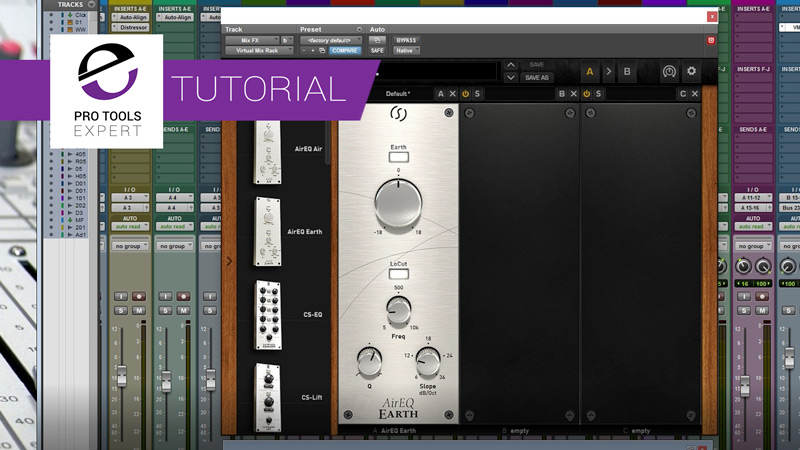Click the SAVE preset button
Image resolution: width=800 pixels, height=450 pixels.
pyautogui.click(x=537, y=65)
